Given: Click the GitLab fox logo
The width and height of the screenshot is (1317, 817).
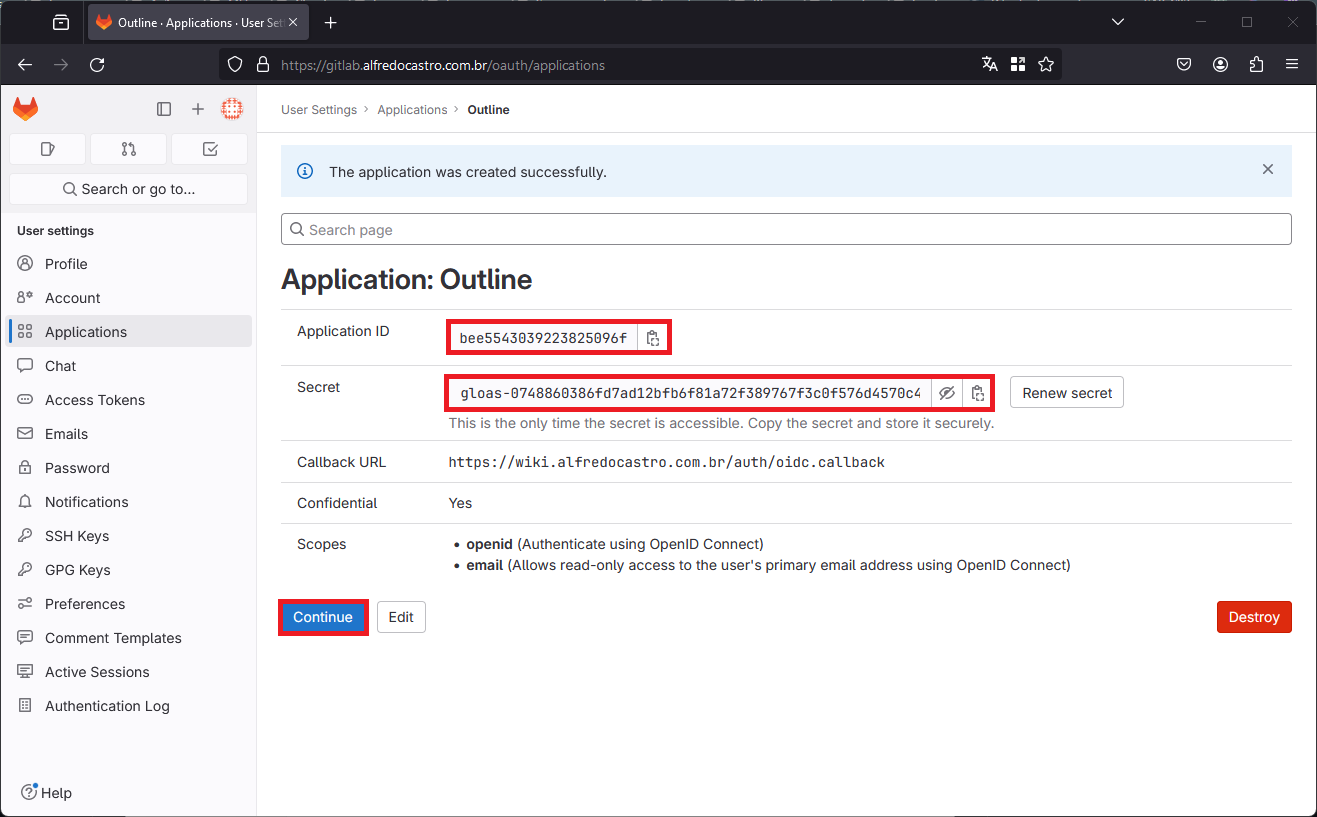Looking at the screenshot, I should [x=26, y=109].
